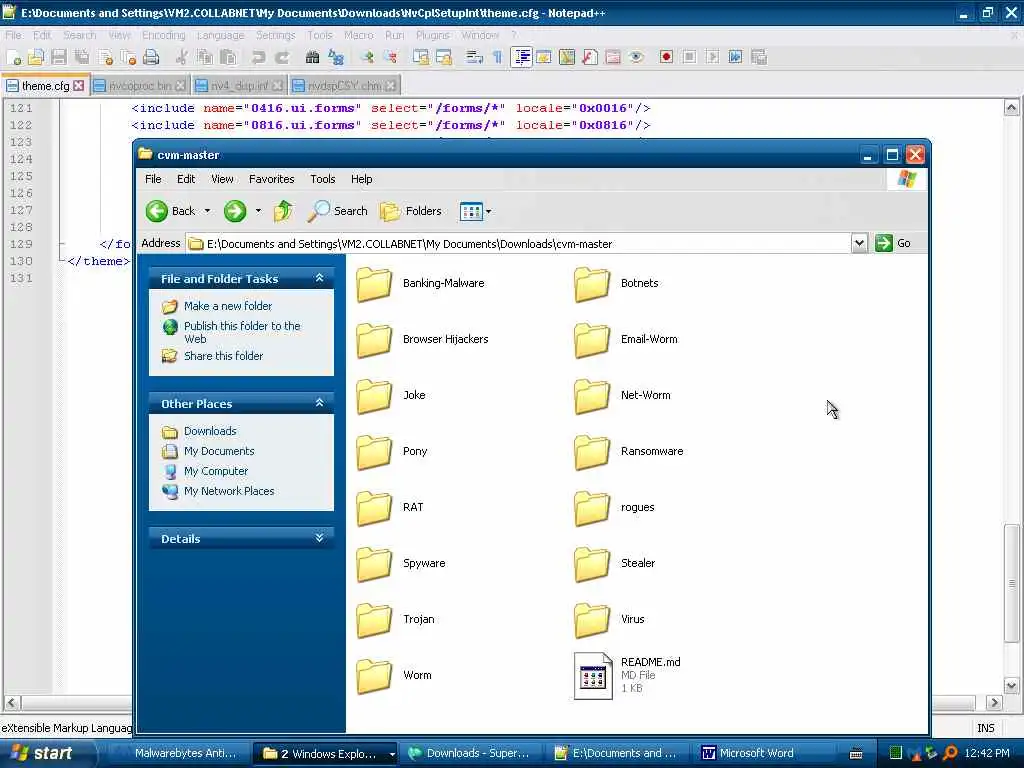Open Plugins menu in Notepad++

point(432,35)
